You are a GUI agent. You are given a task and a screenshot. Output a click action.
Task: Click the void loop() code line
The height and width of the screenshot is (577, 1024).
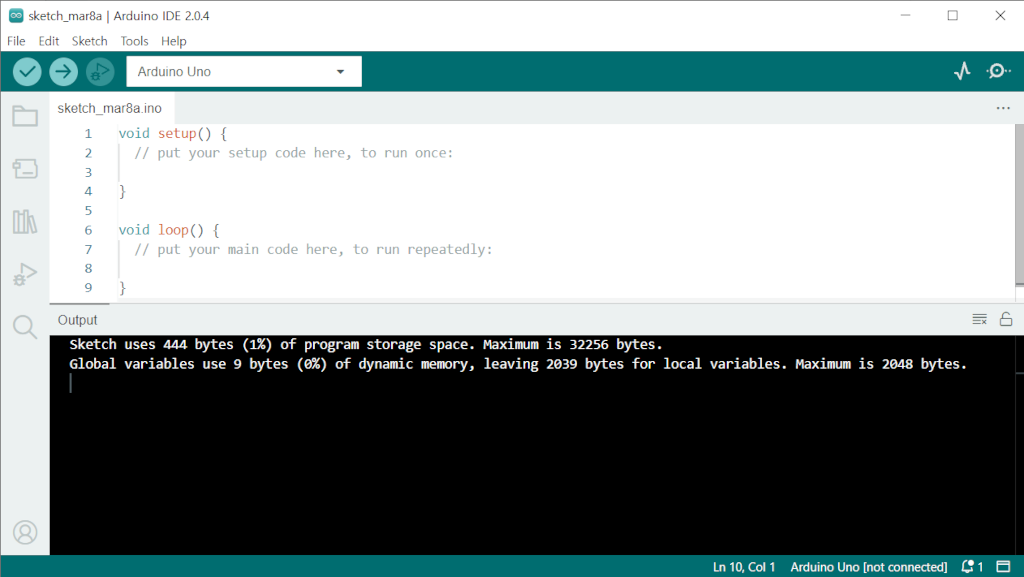coord(168,230)
